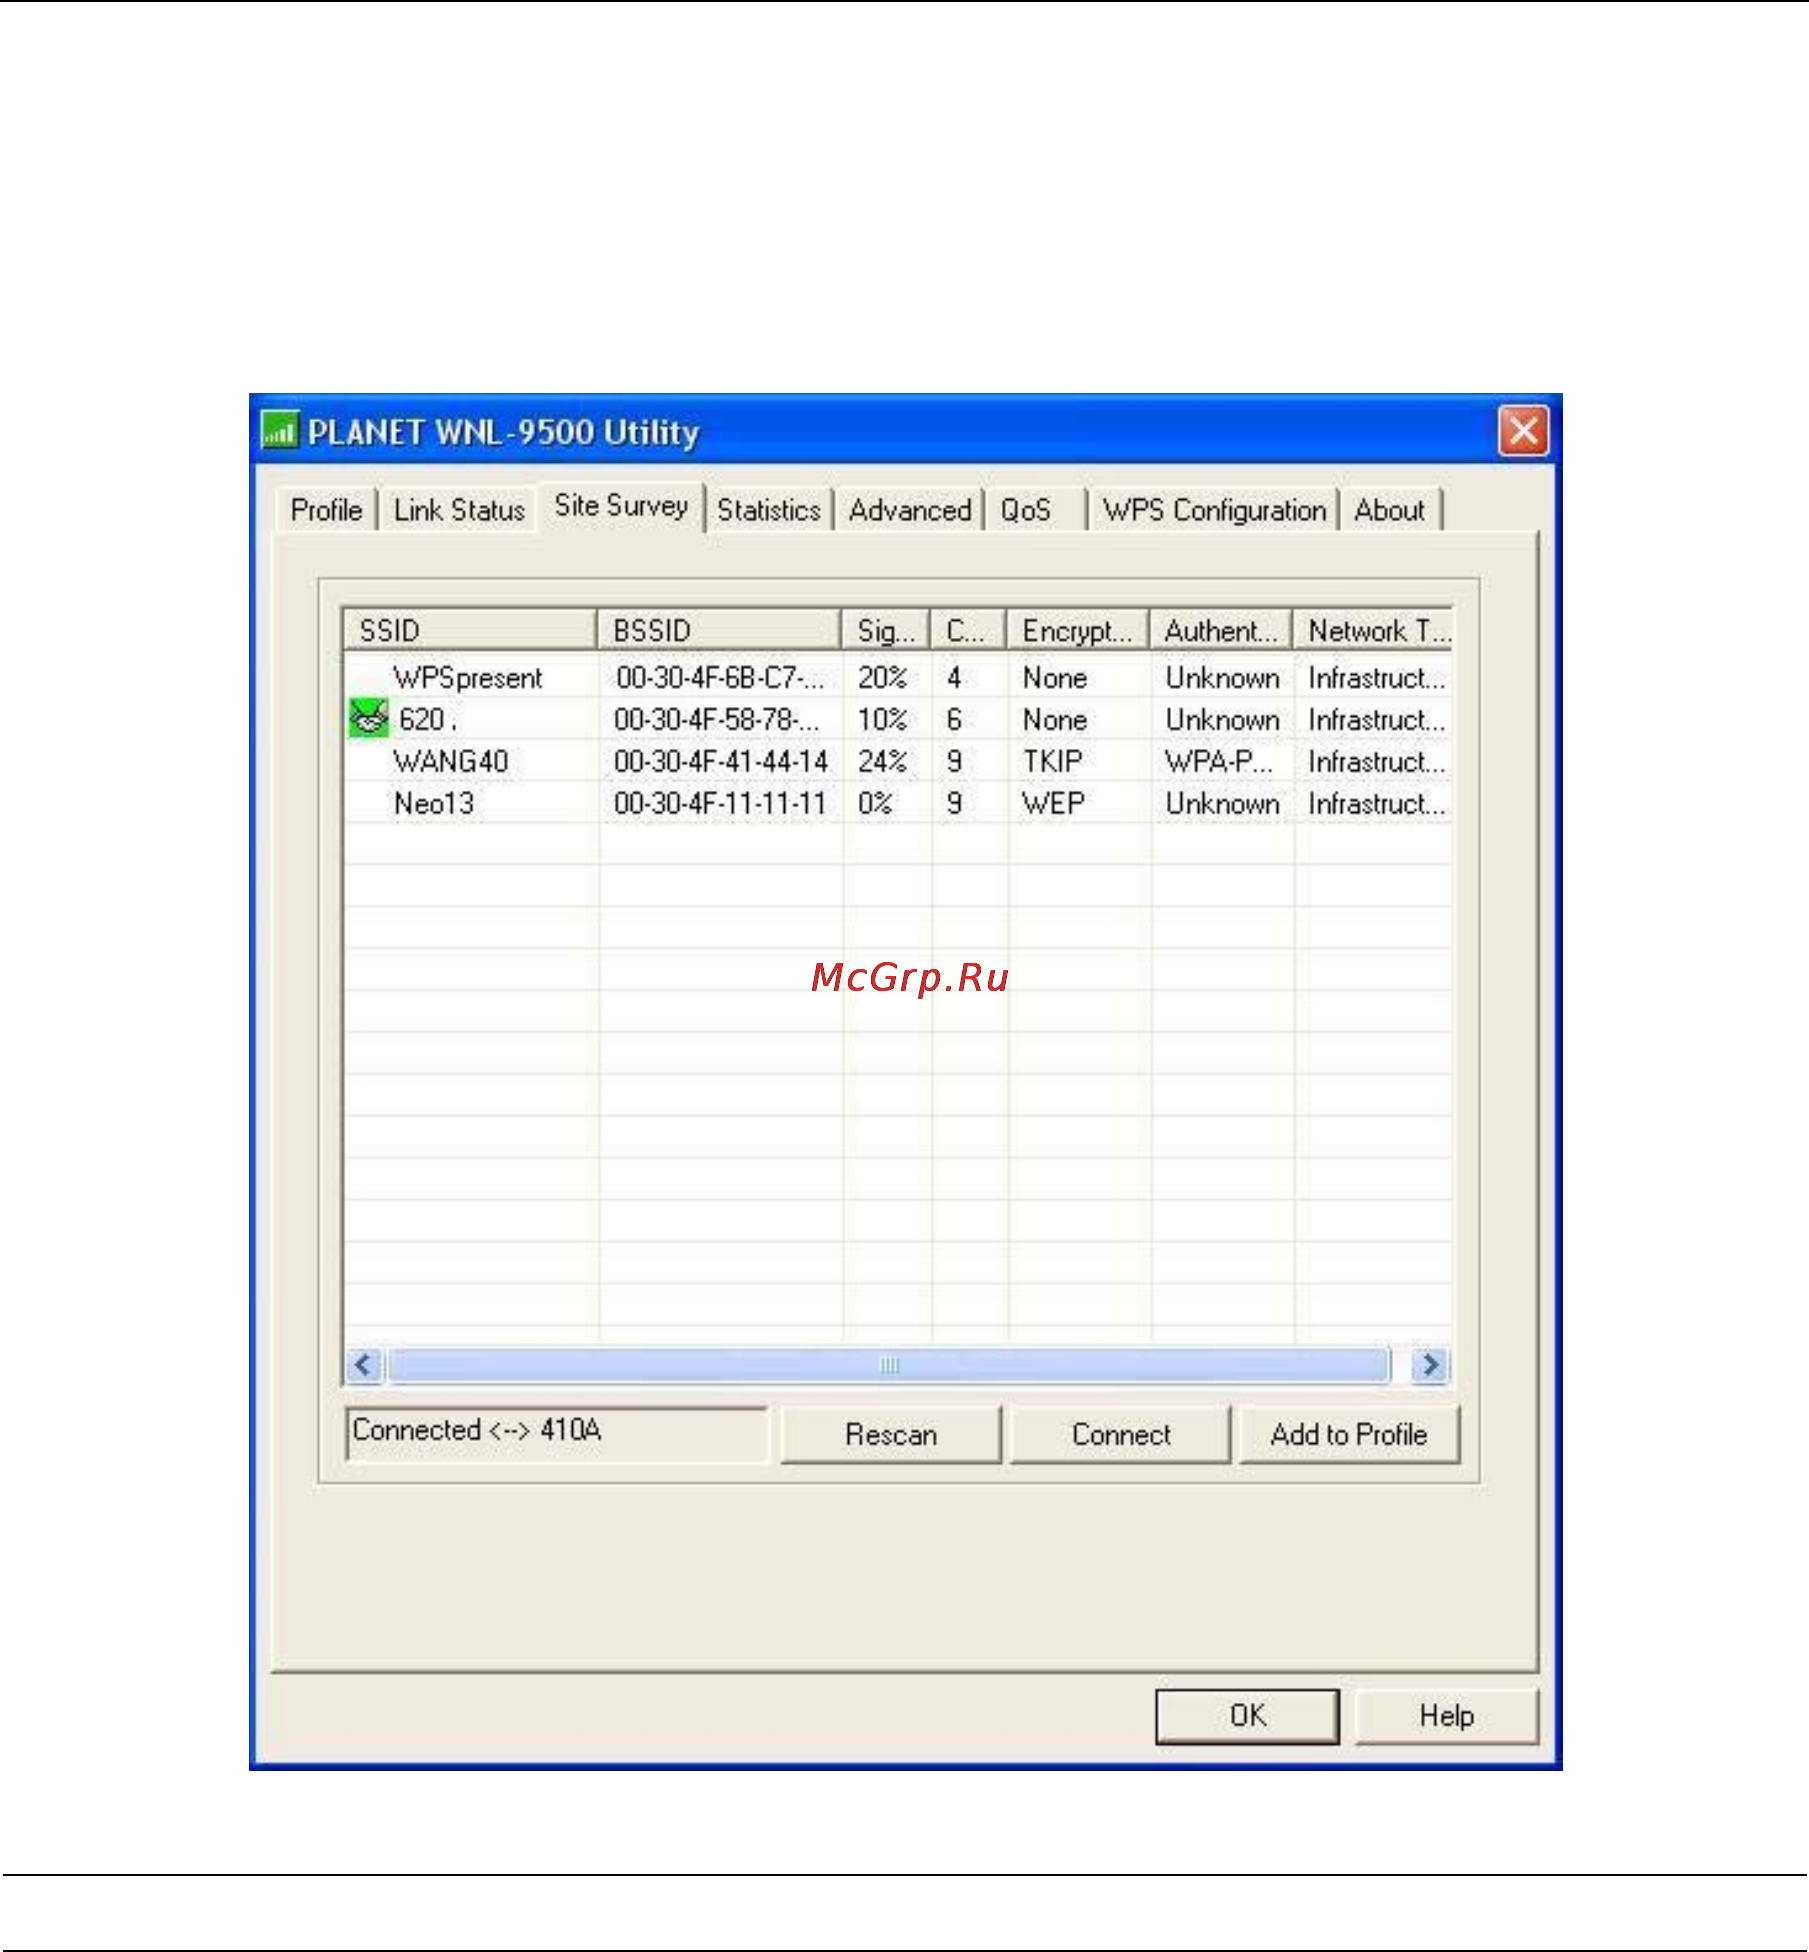Click the 0% signal value
Viewport: 1809px width, 1952px height.
point(875,803)
